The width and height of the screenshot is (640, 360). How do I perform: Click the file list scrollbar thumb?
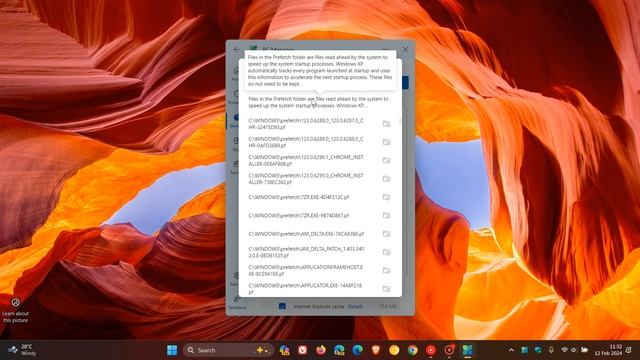(400, 121)
